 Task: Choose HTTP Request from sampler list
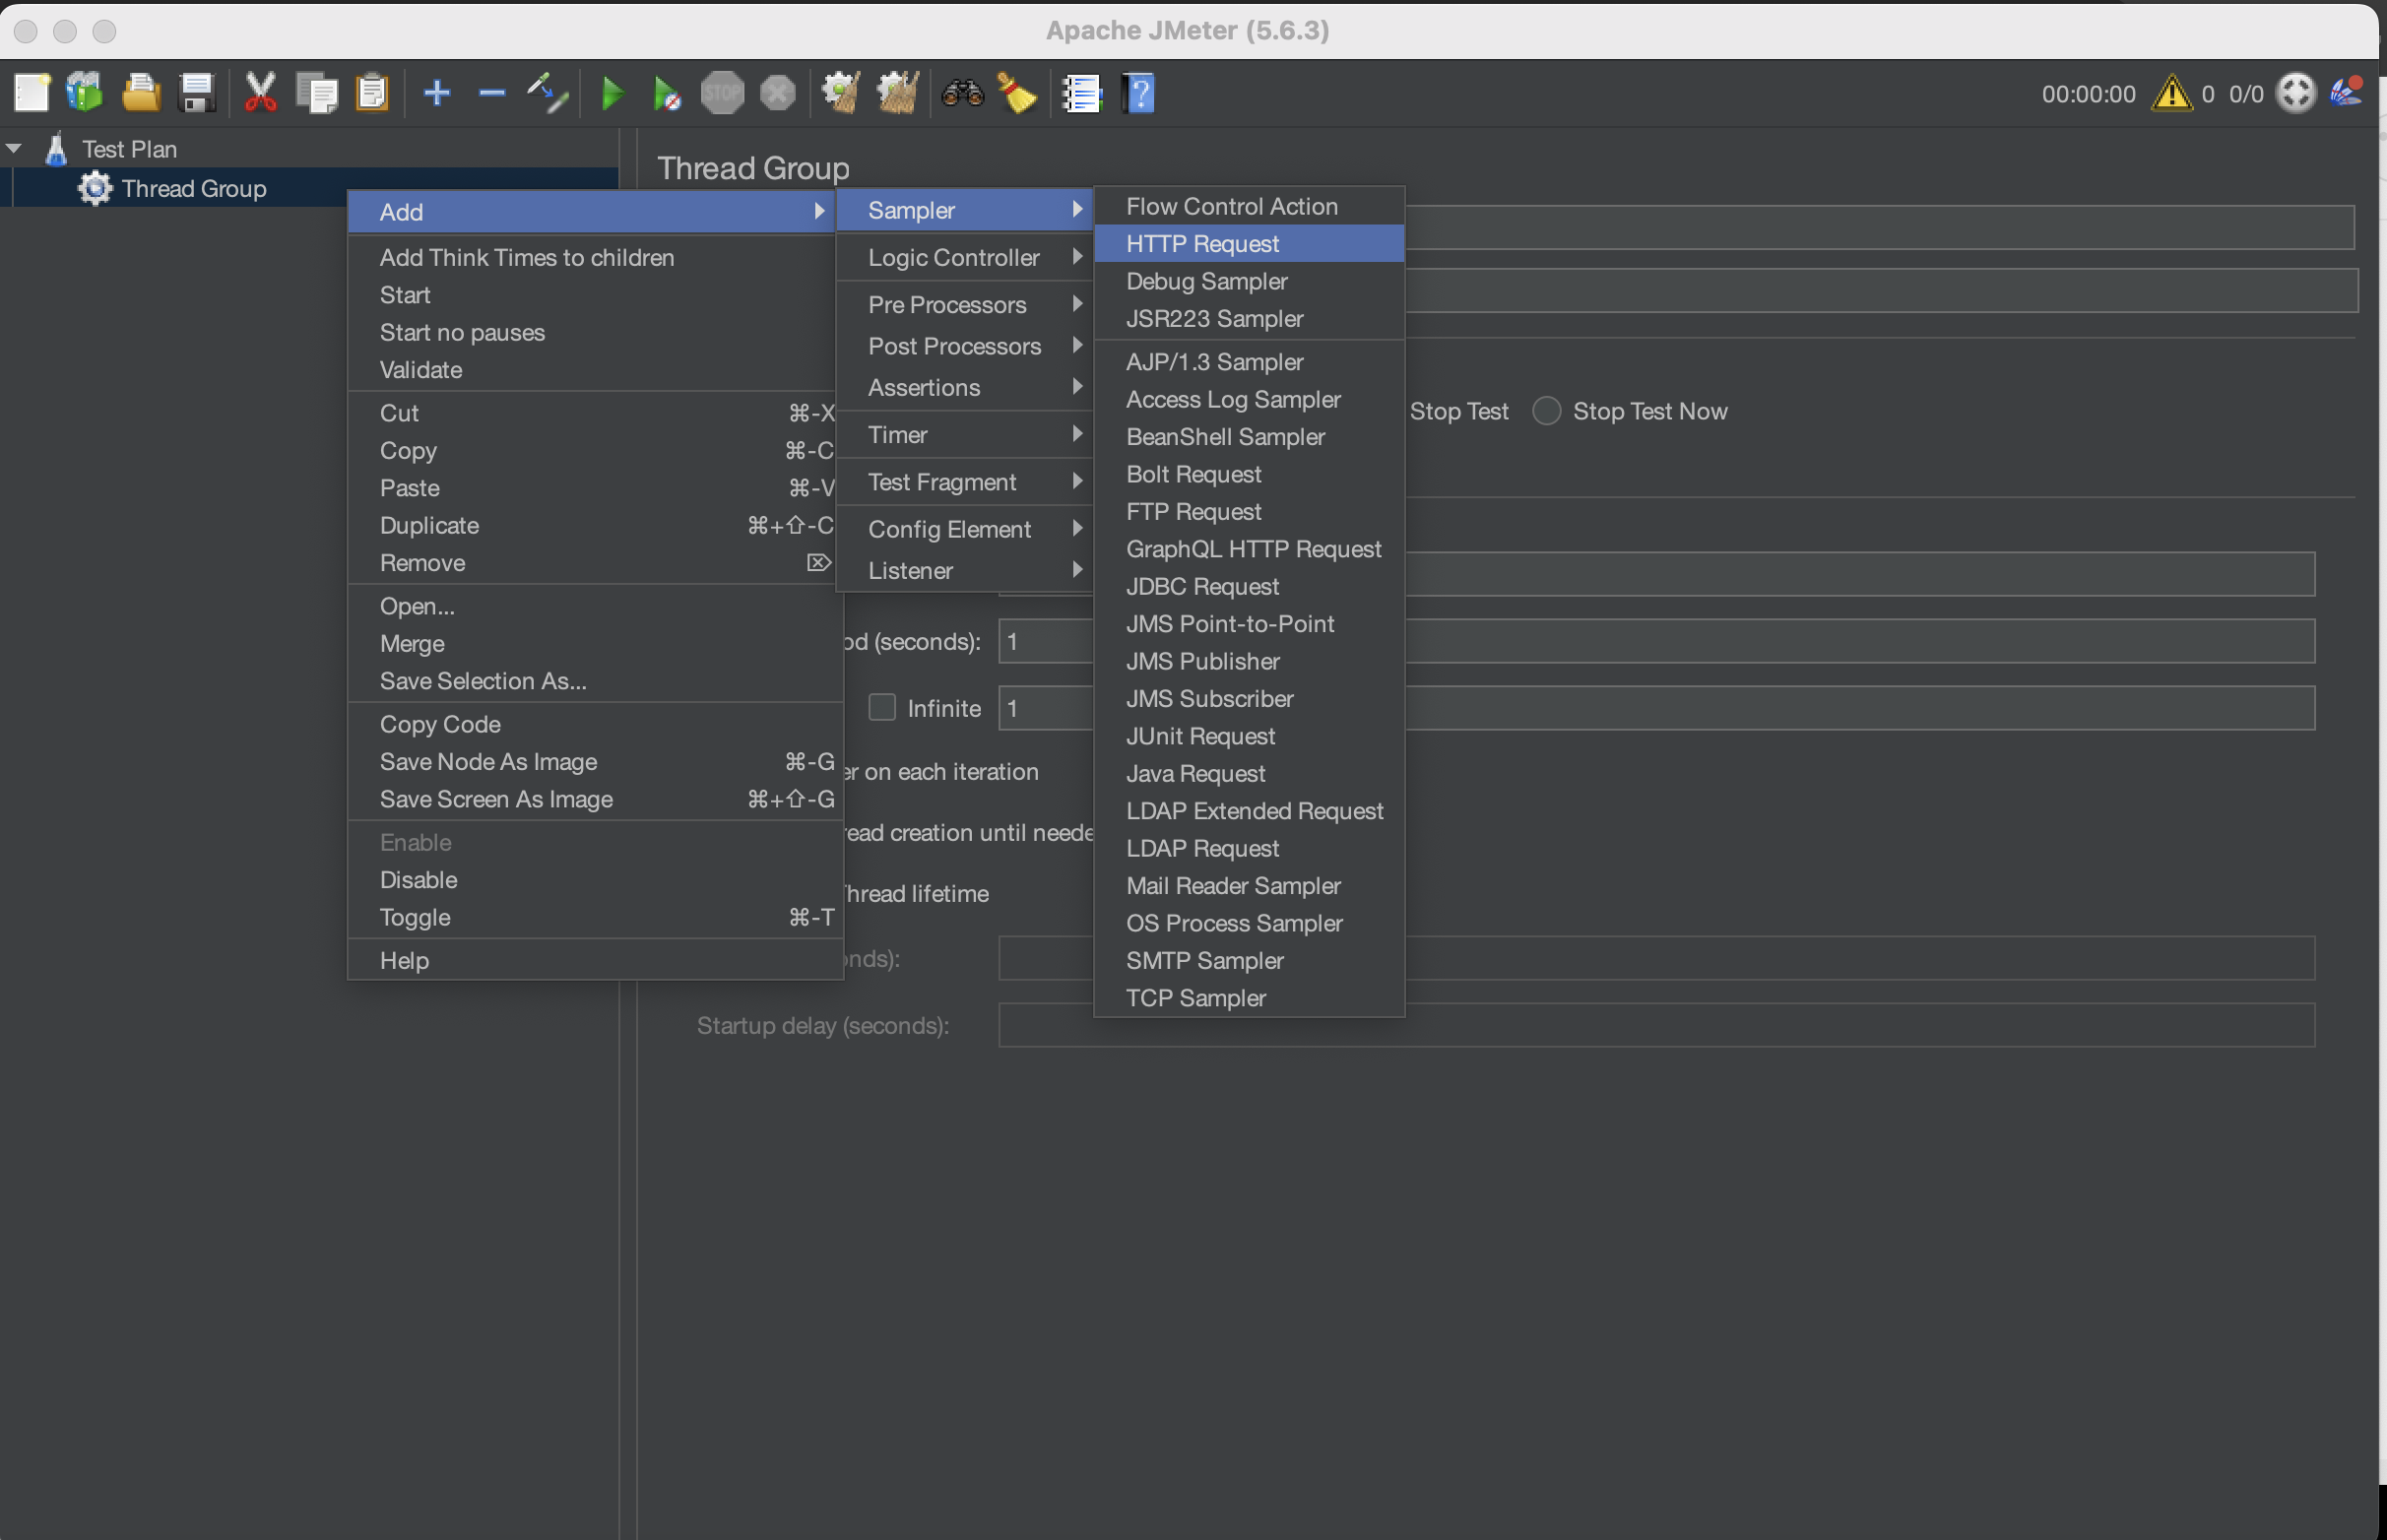(x=1202, y=244)
